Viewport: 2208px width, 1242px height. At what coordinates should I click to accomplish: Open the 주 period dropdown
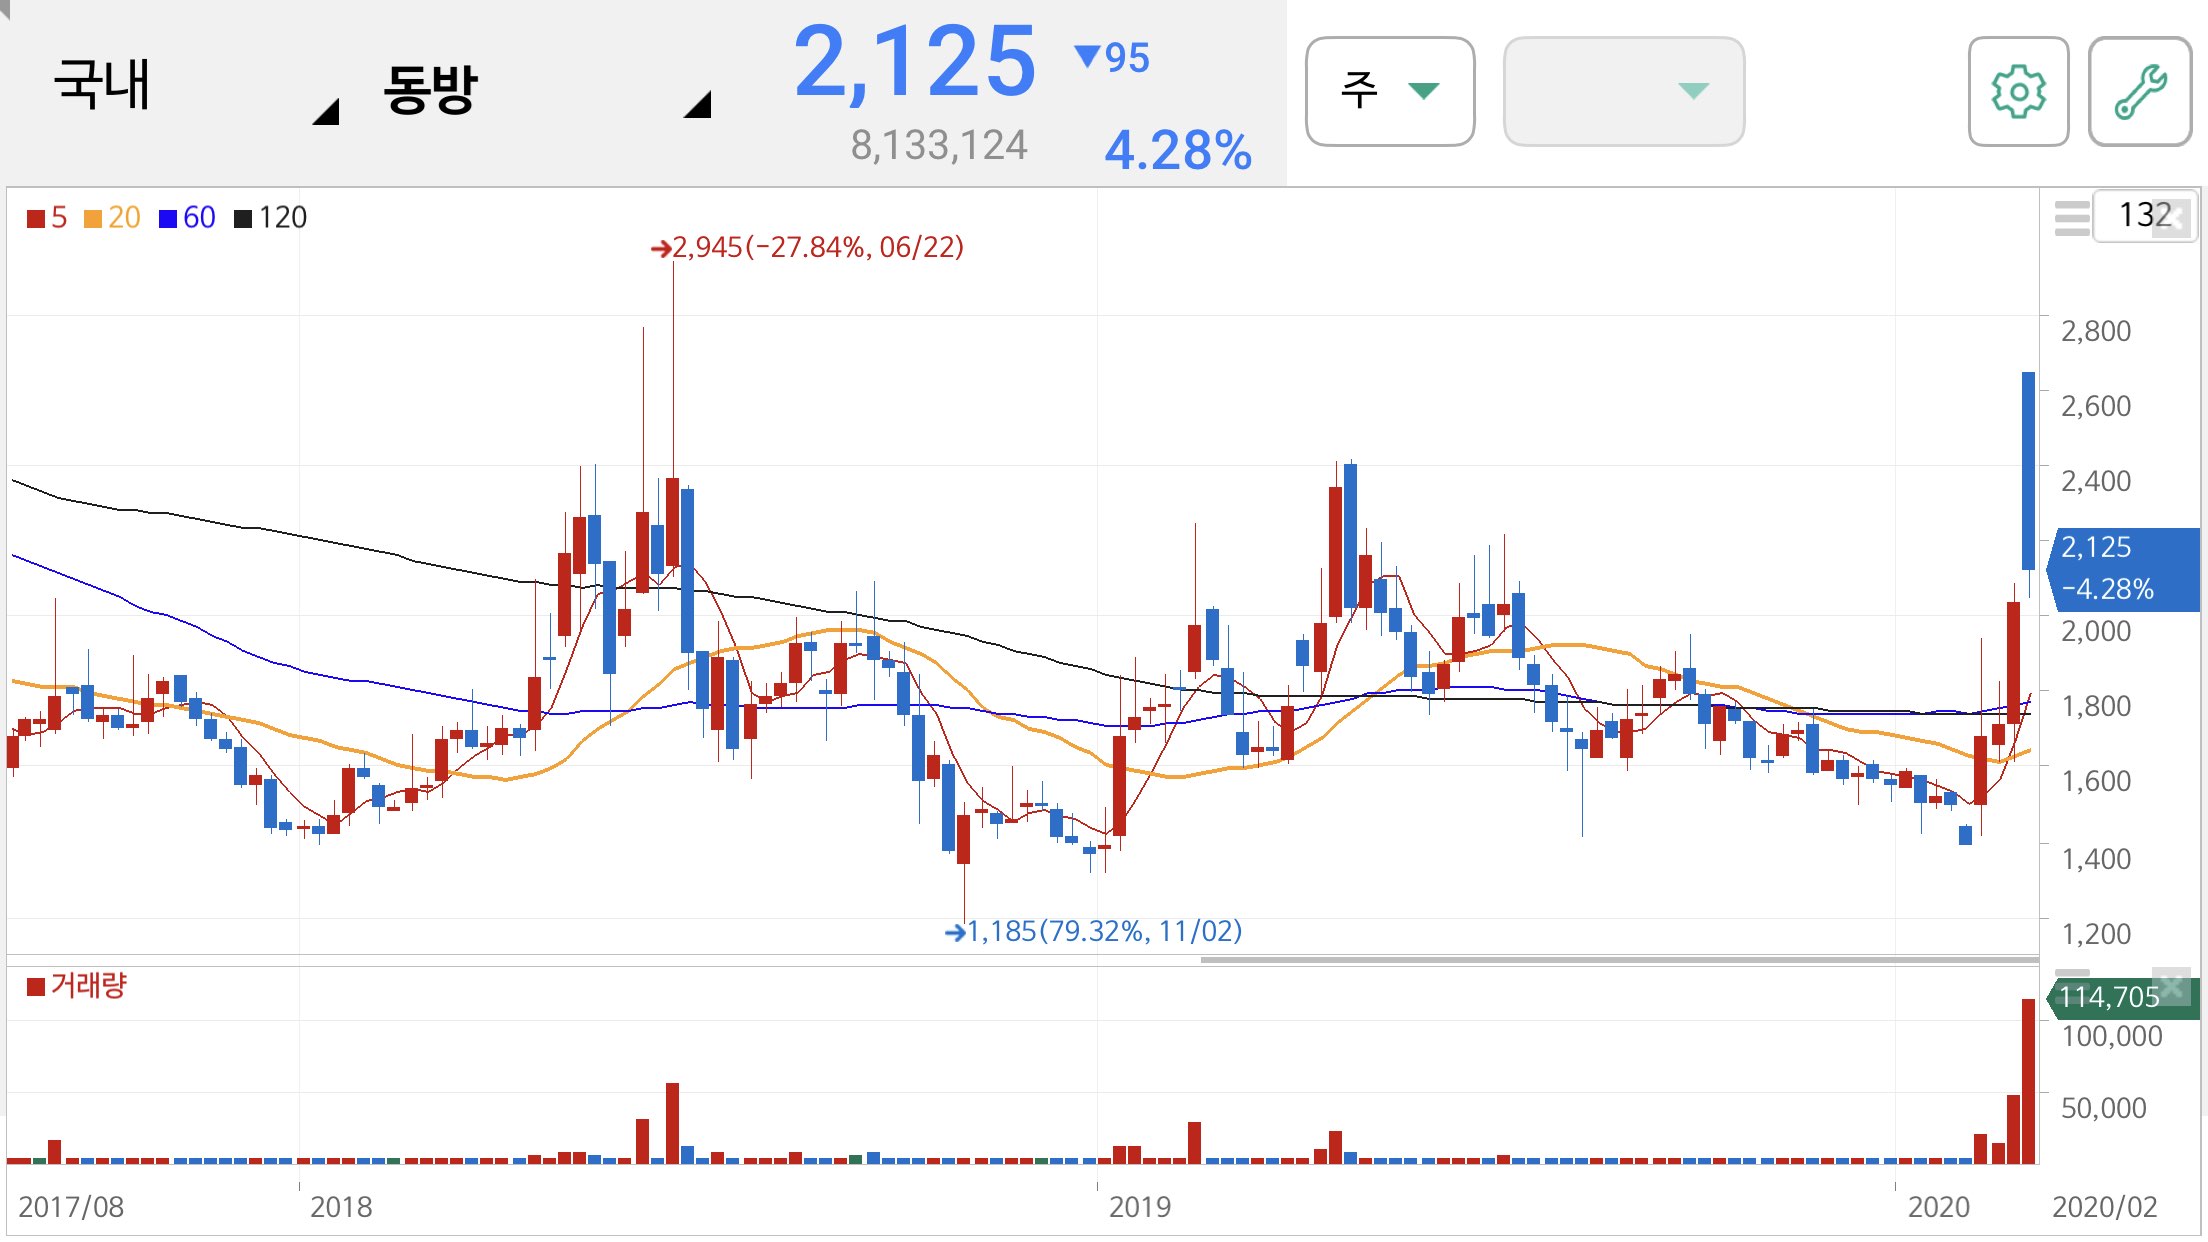coord(1390,91)
